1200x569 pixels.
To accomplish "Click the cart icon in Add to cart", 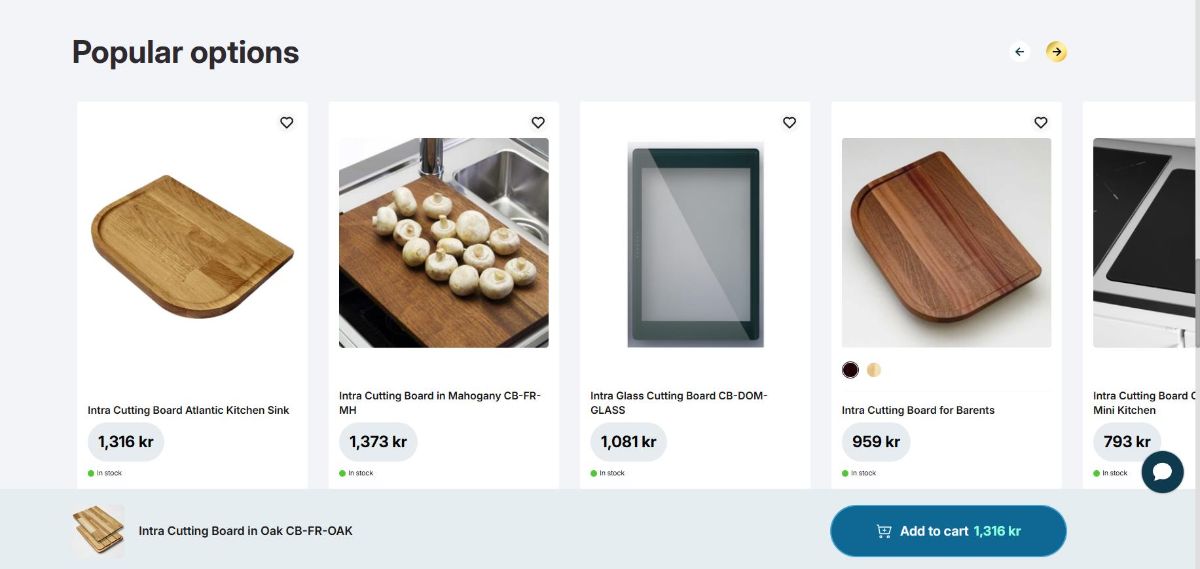I will point(884,531).
